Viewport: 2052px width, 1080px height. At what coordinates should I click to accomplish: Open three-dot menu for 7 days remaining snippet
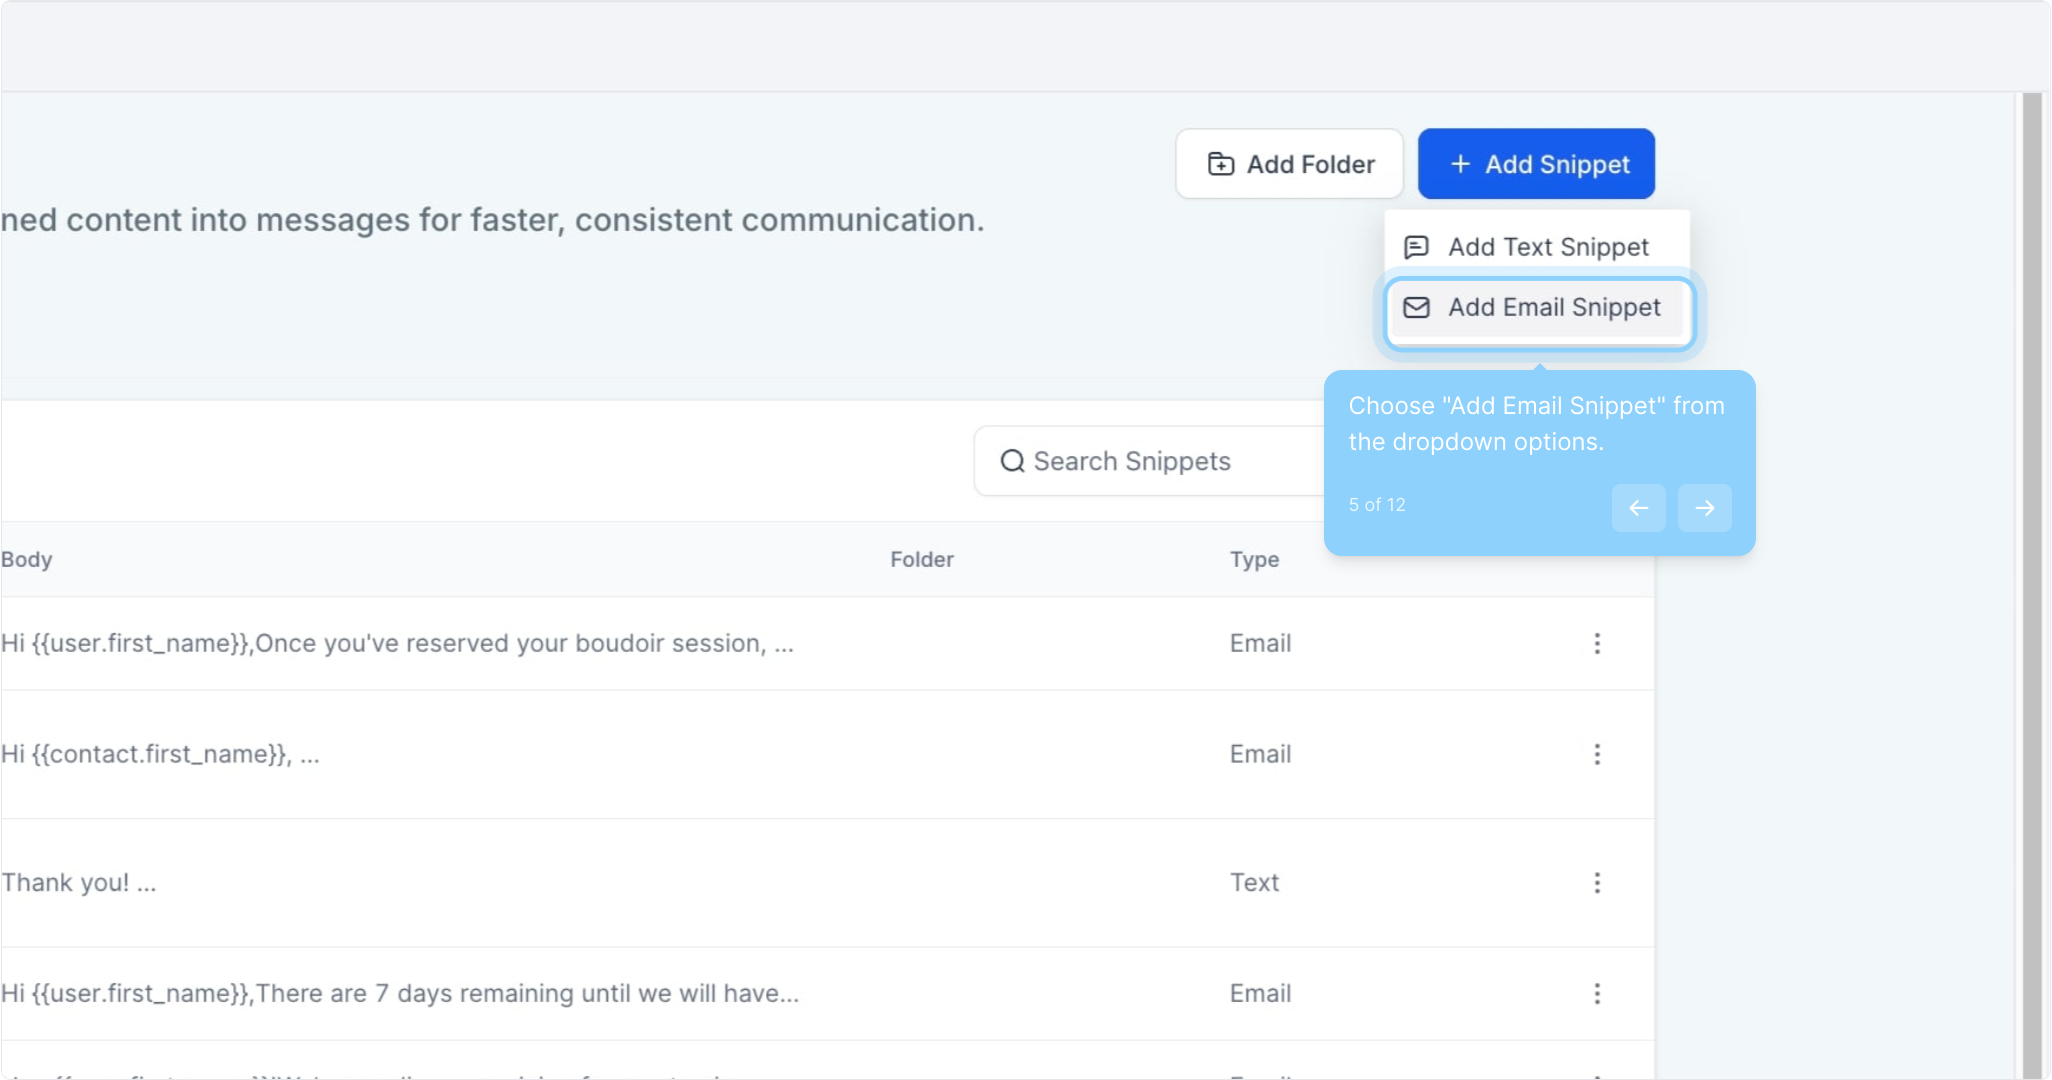click(x=1597, y=994)
